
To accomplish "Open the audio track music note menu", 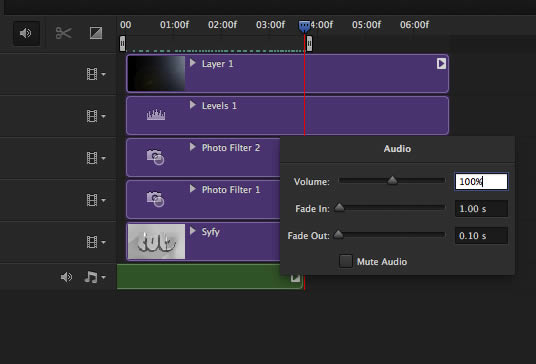I will [95, 277].
